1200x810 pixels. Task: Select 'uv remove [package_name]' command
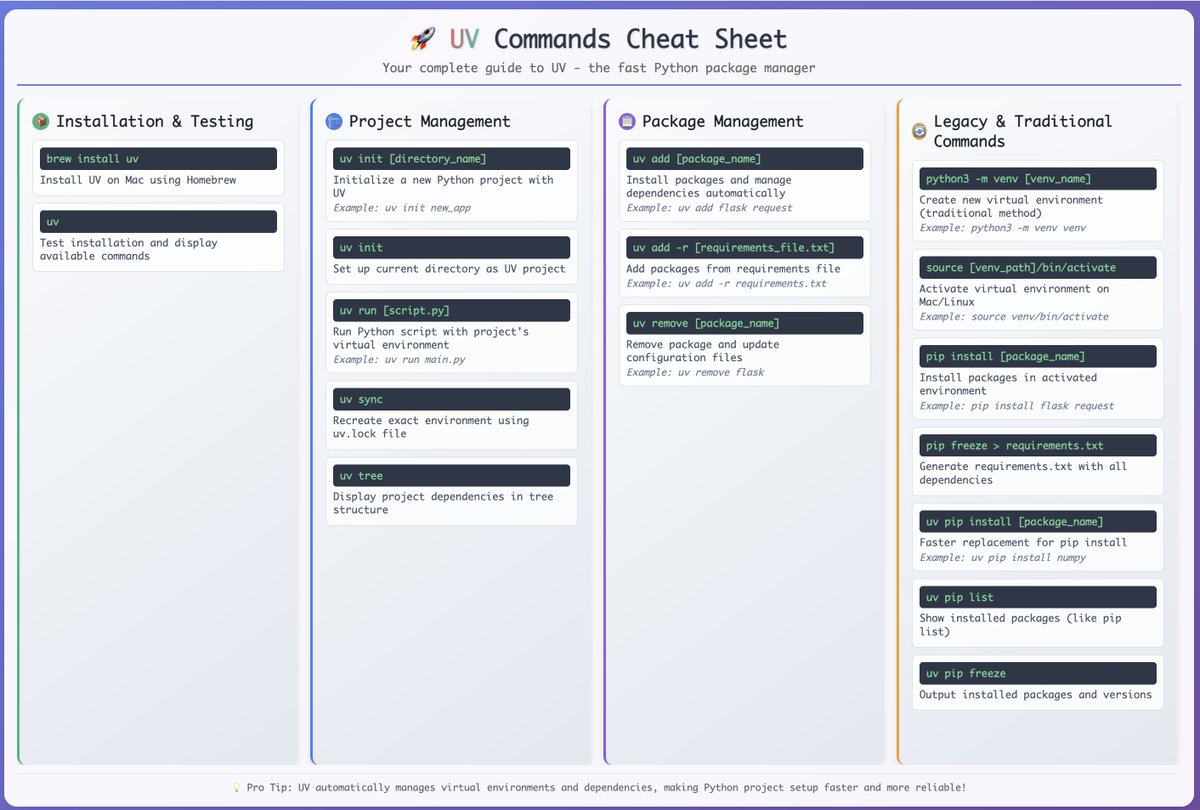pos(744,323)
